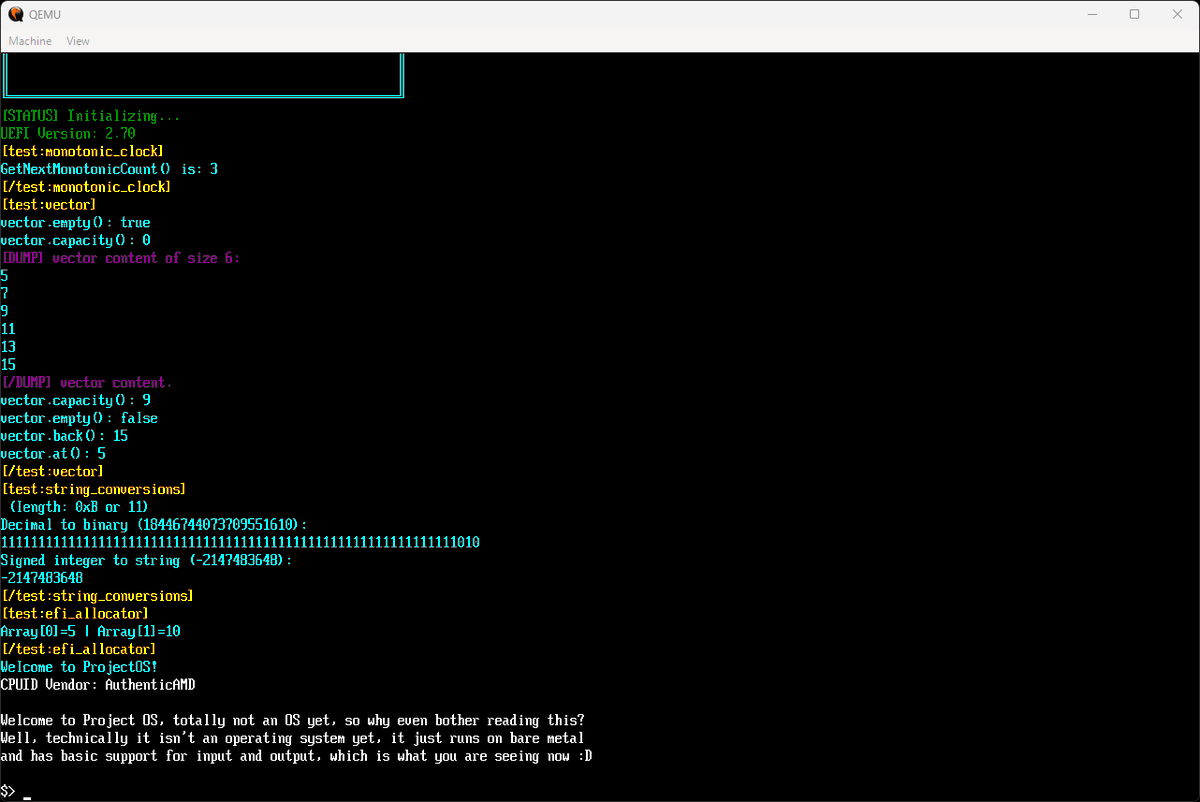Click the dumped vector value 11
Image resolution: width=1200 pixels, height=802 pixels.
pyautogui.click(x=8, y=329)
